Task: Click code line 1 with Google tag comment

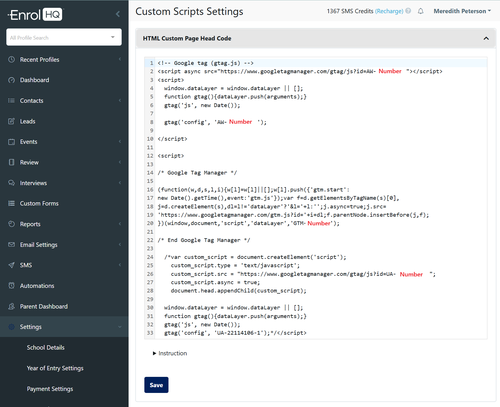Action: (205, 63)
